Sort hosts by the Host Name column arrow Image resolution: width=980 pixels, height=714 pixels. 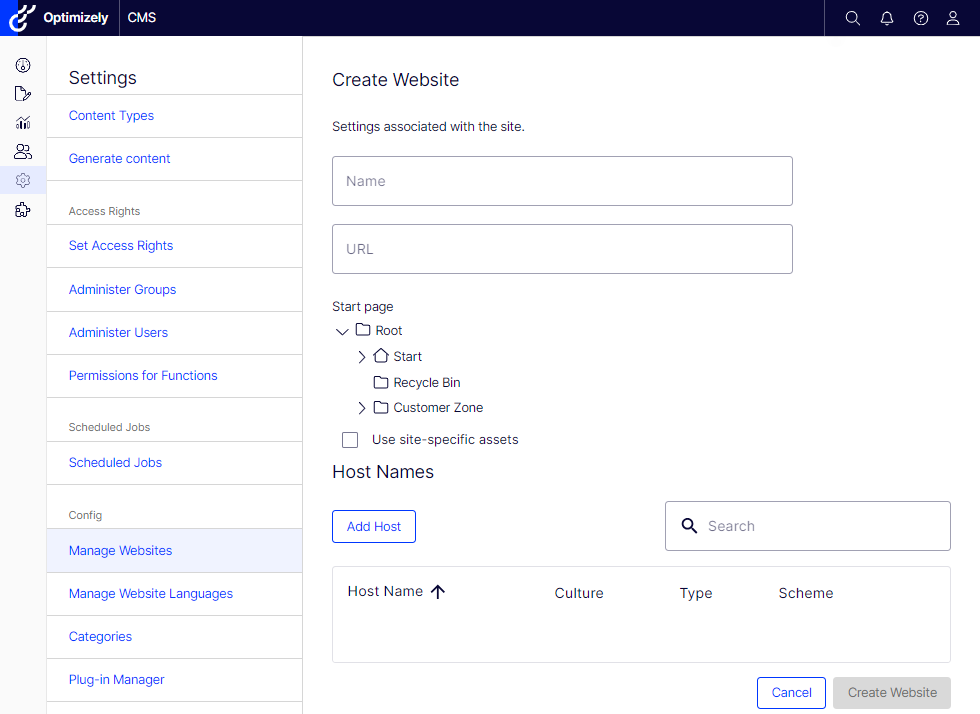438,591
